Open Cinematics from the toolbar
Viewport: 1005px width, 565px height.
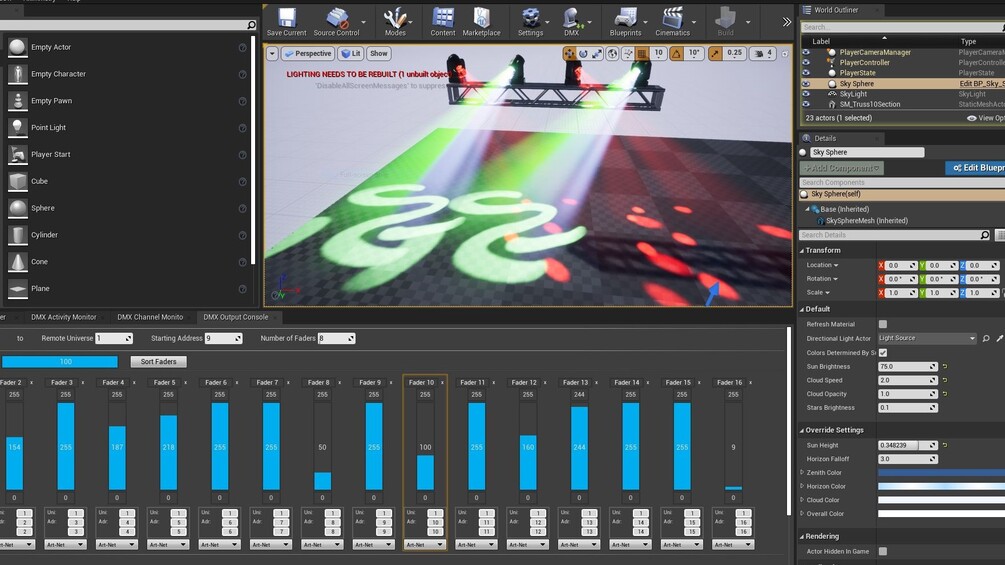[x=672, y=18]
